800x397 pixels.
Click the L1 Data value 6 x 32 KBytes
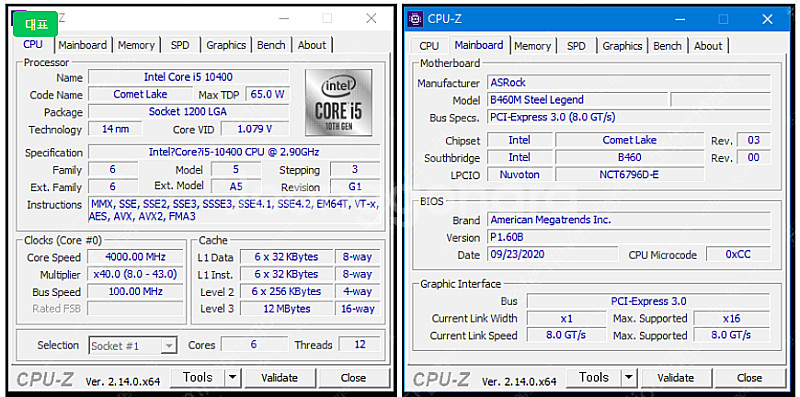(286, 257)
